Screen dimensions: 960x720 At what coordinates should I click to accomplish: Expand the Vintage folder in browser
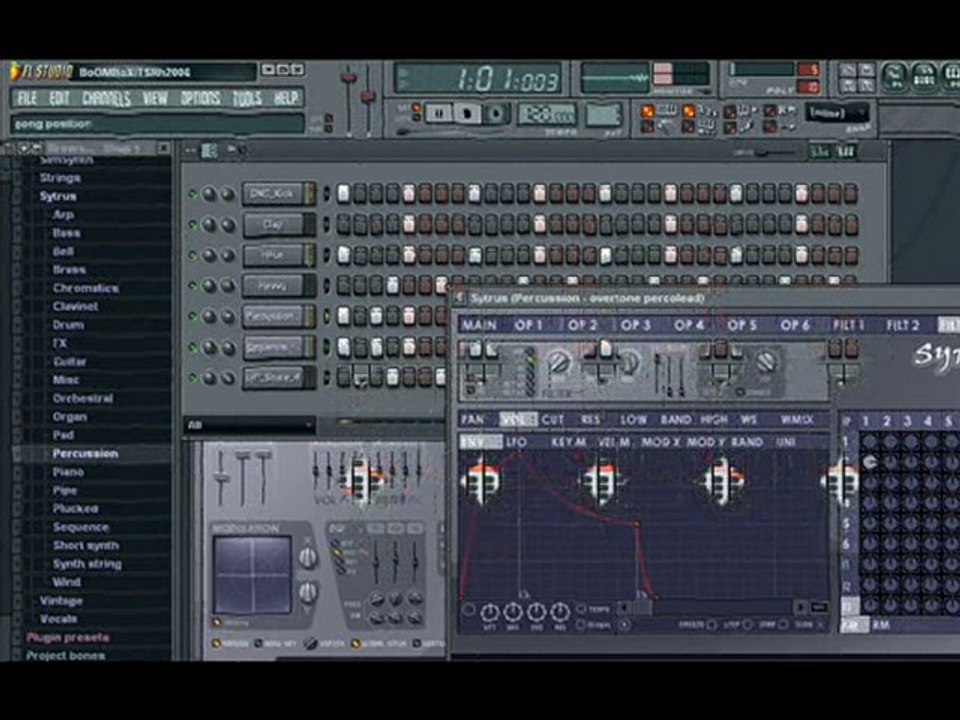[60, 601]
